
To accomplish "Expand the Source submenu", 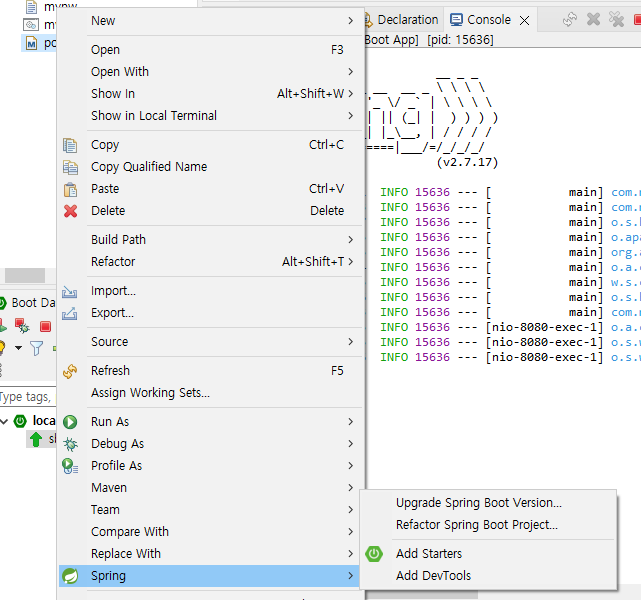I will [x=210, y=342].
